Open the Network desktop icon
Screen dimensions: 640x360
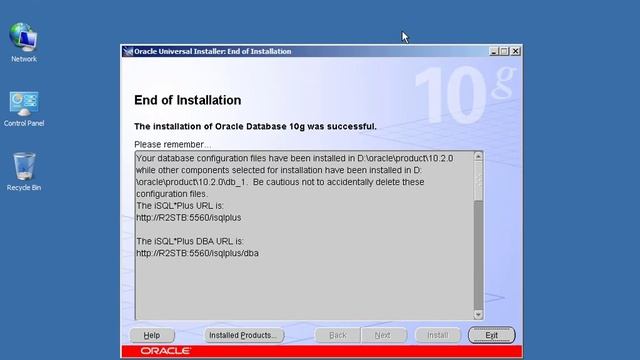24,42
